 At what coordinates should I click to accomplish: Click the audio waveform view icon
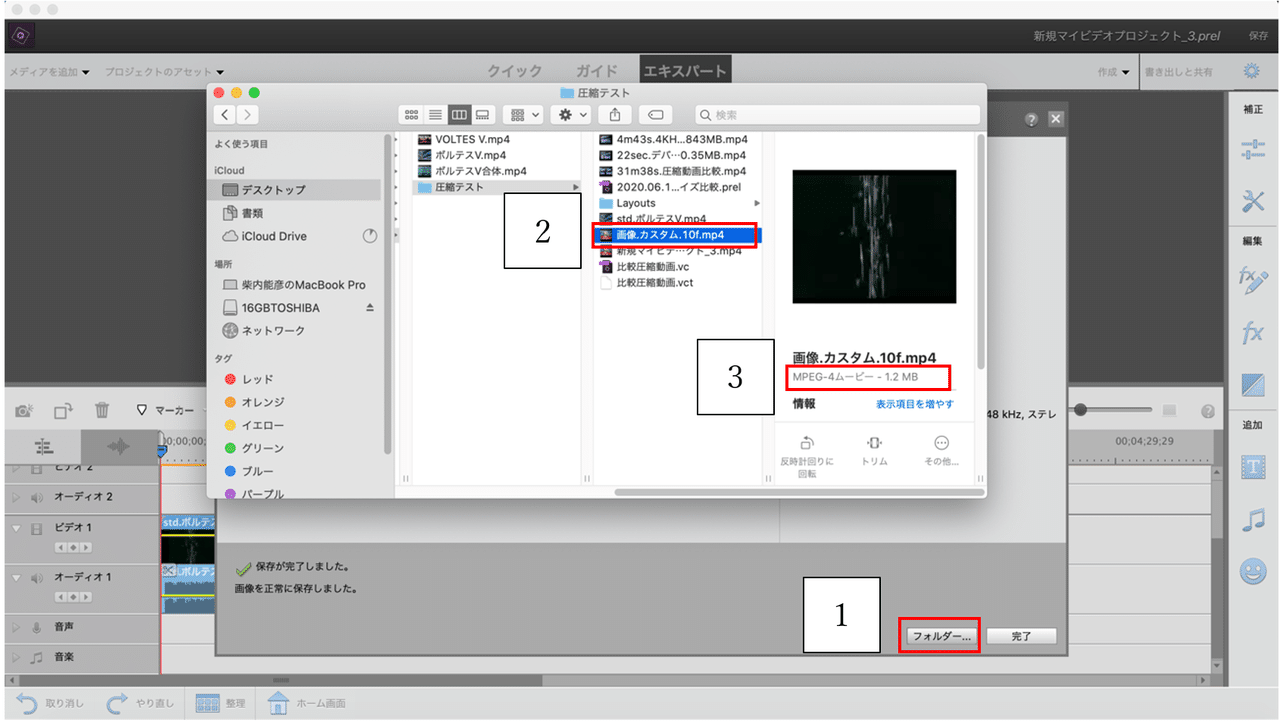coord(119,447)
